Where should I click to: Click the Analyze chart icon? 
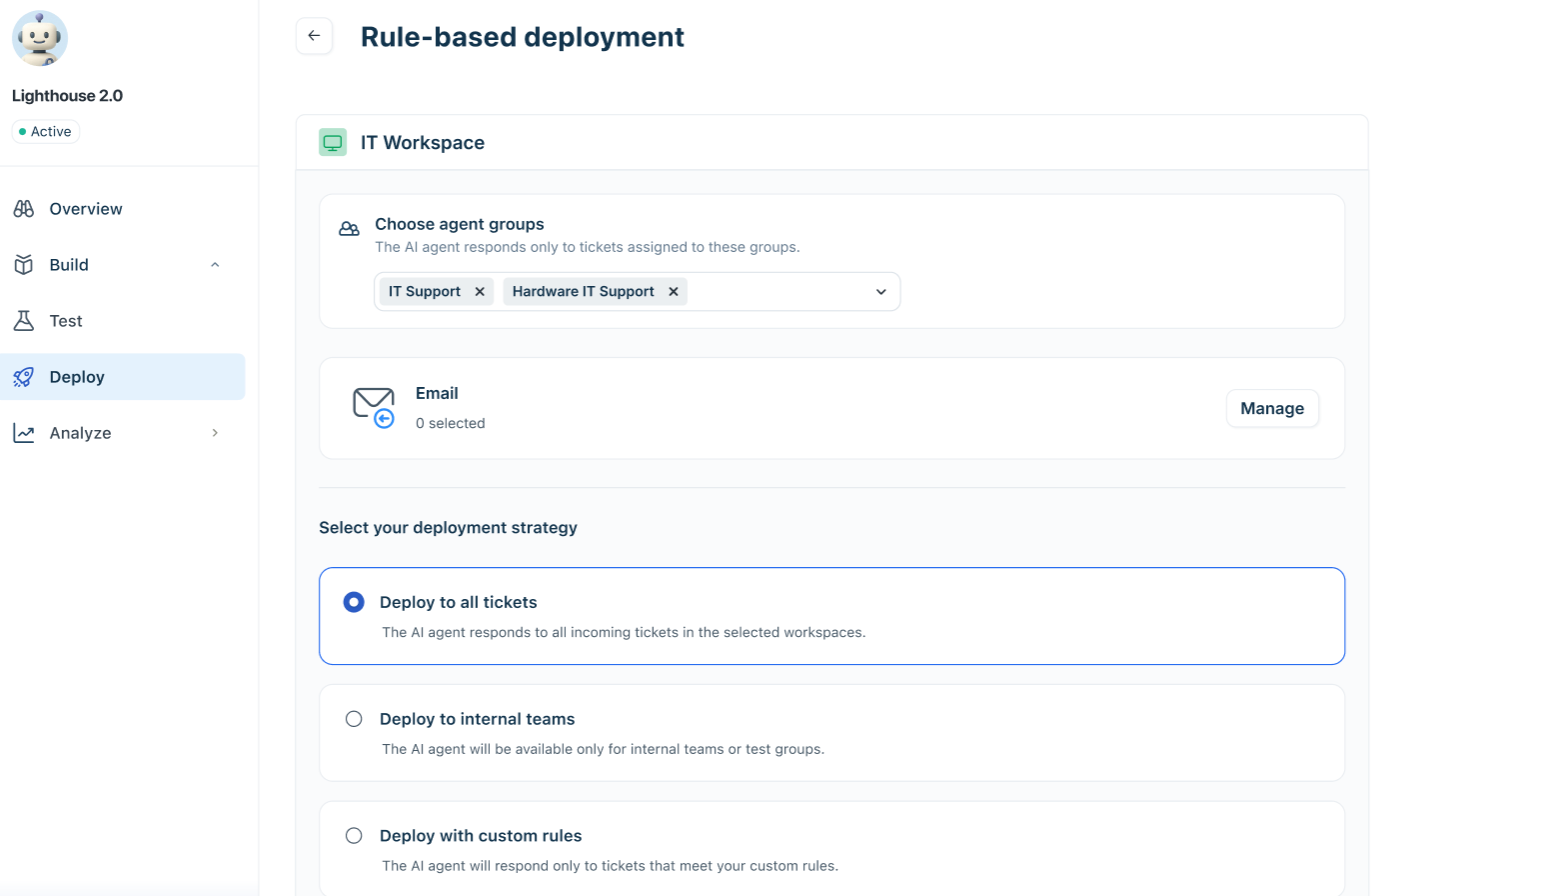click(24, 433)
